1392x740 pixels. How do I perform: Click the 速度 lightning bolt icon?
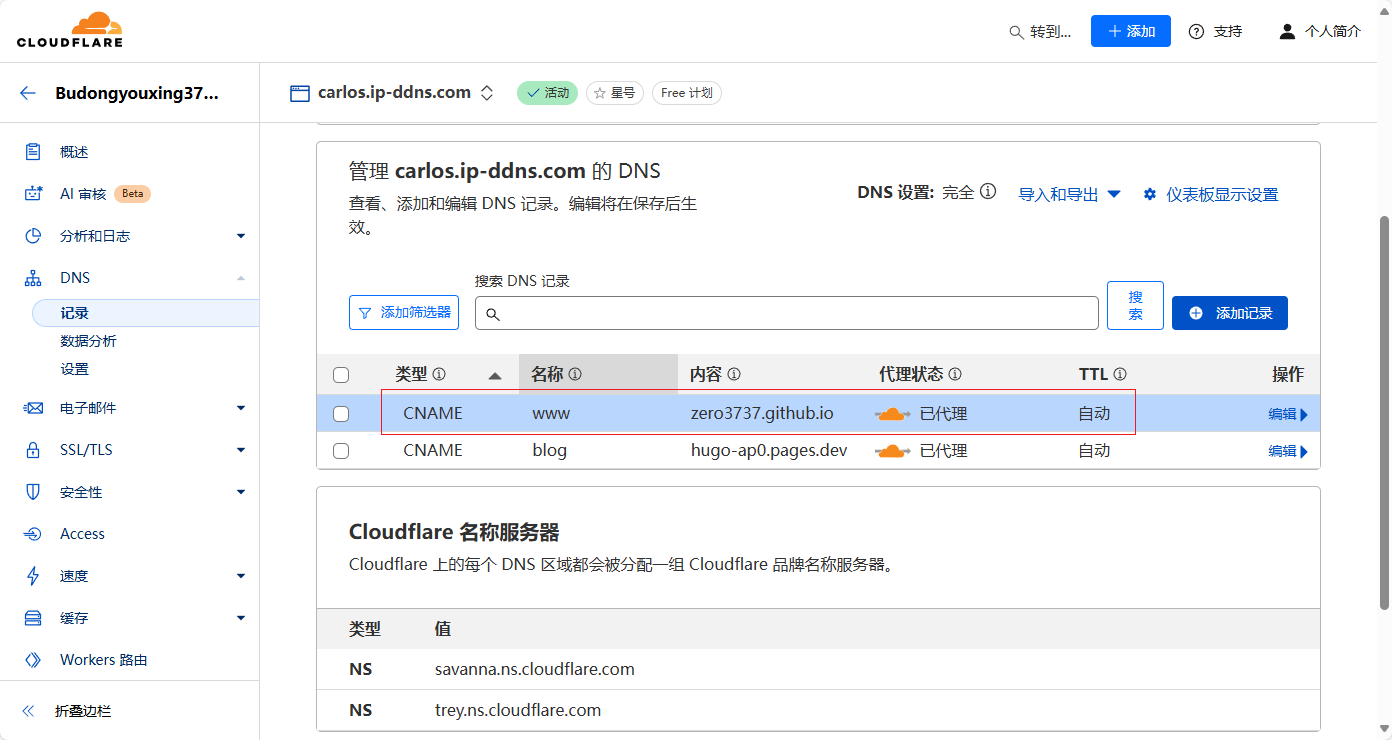(33, 576)
